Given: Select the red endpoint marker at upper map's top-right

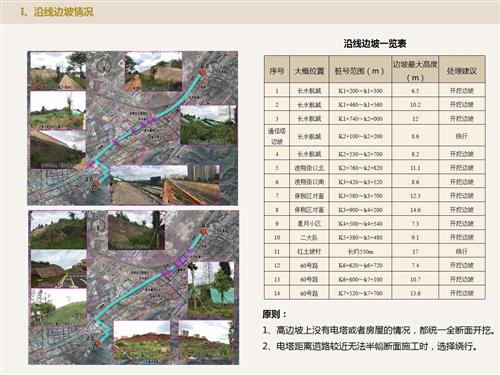Looking at the screenshot, I should tap(202, 72).
